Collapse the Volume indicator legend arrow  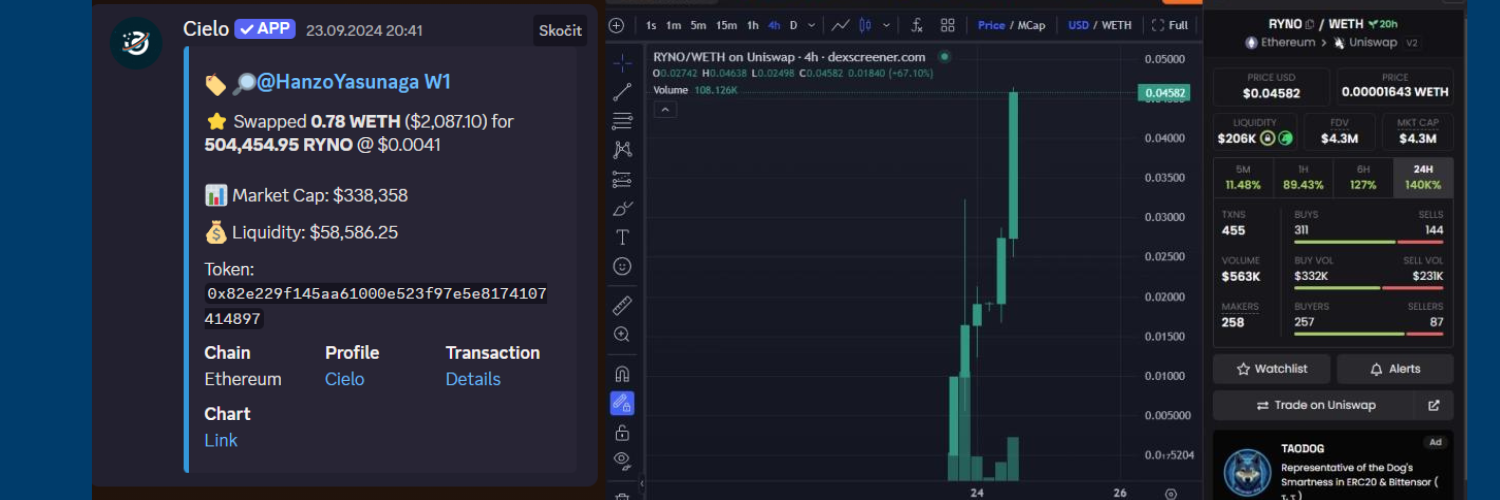[x=664, y=109]
